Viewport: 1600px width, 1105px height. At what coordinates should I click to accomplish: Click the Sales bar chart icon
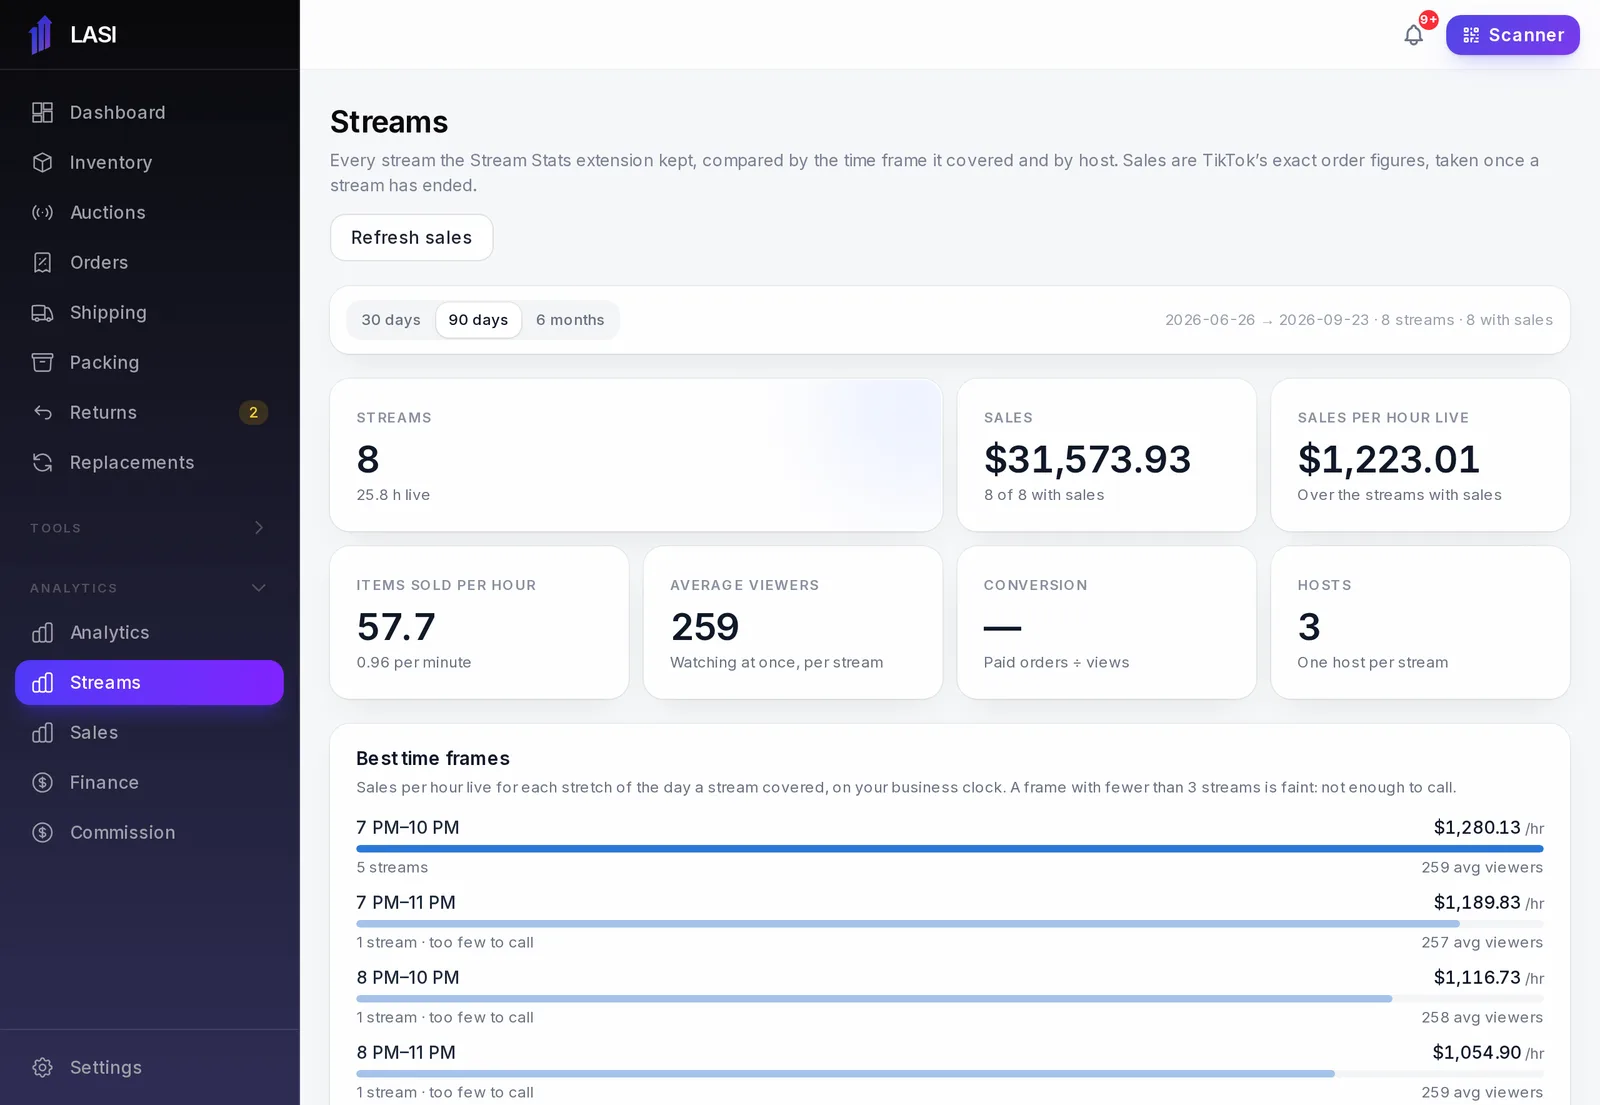tap(42, 733)
